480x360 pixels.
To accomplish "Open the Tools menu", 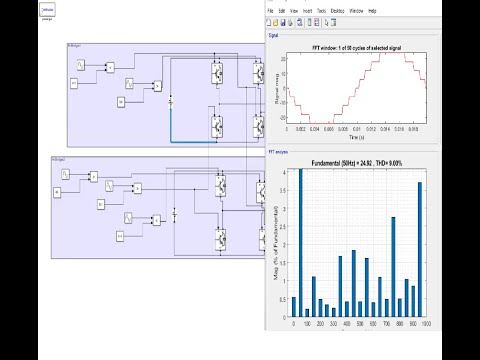I will click(x=321, y=11).
